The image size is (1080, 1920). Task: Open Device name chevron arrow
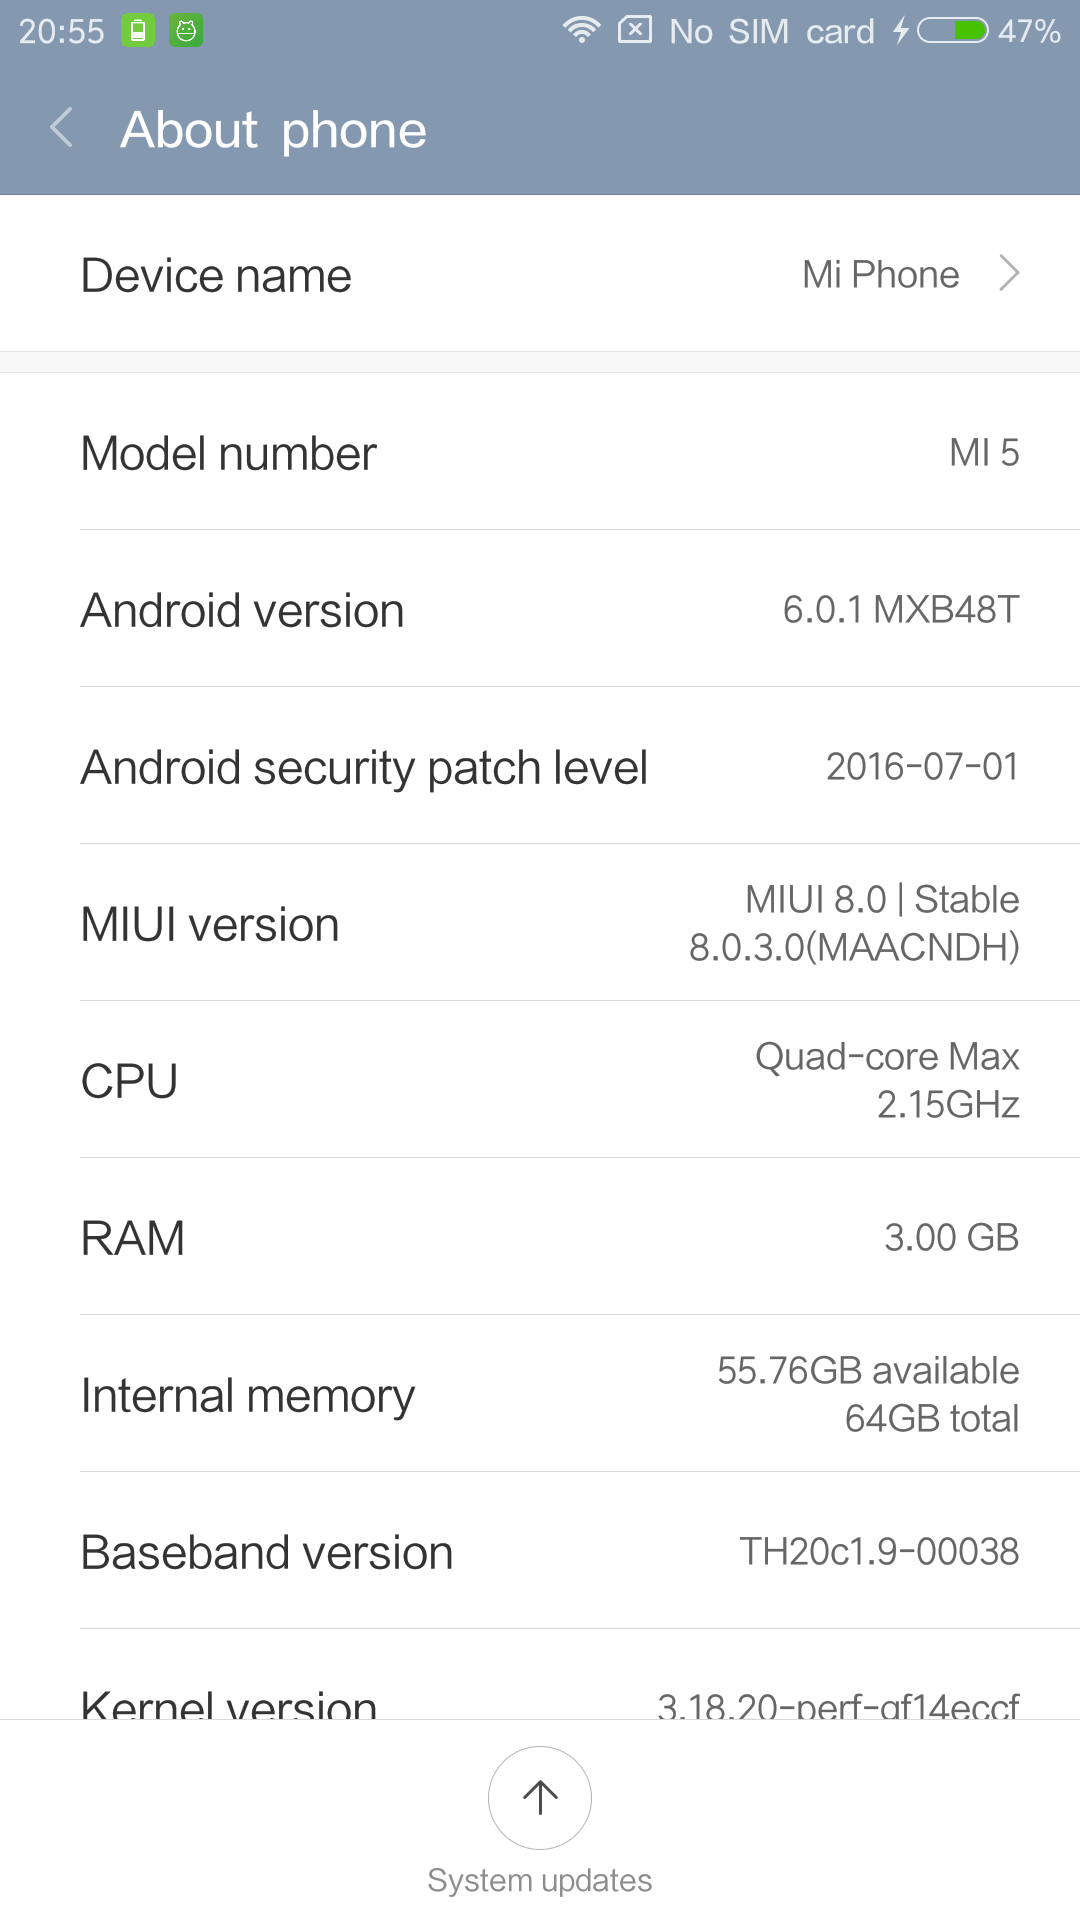tap(1010, 274)
